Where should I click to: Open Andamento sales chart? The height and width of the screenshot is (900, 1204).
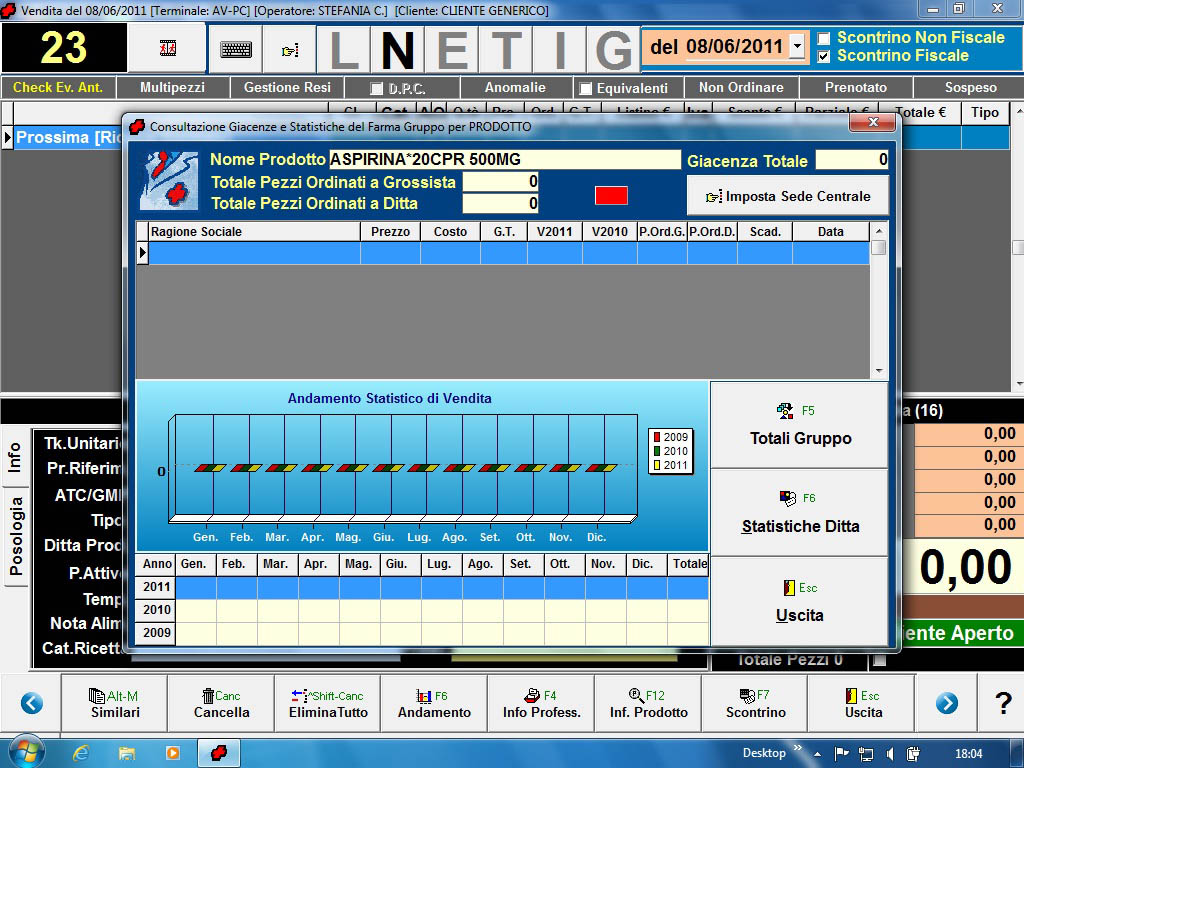[x=434, y=704]
